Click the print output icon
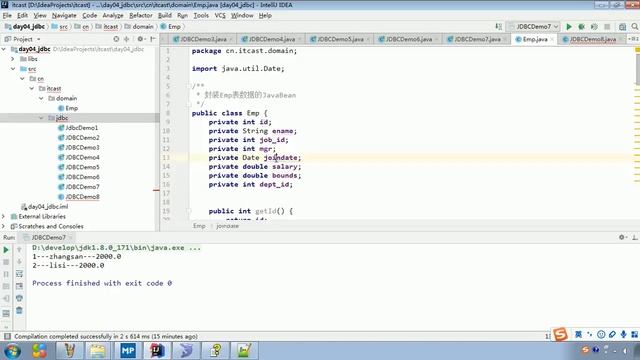Screen dimensions: 640x360 (19, 298)
